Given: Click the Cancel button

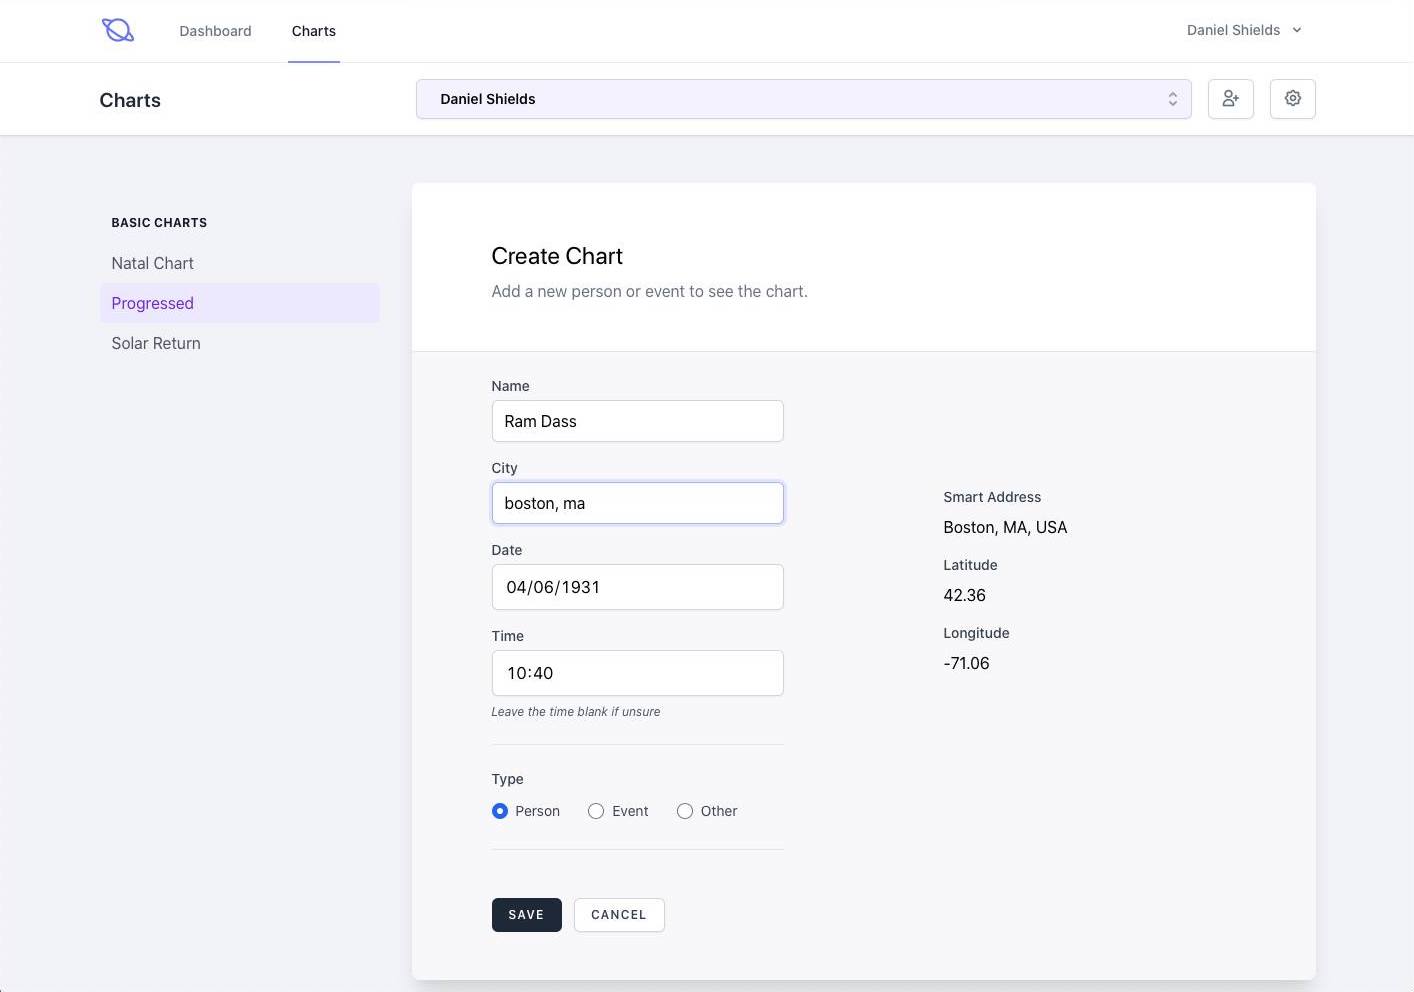Looking at the screenshot, I should (618, 915).
